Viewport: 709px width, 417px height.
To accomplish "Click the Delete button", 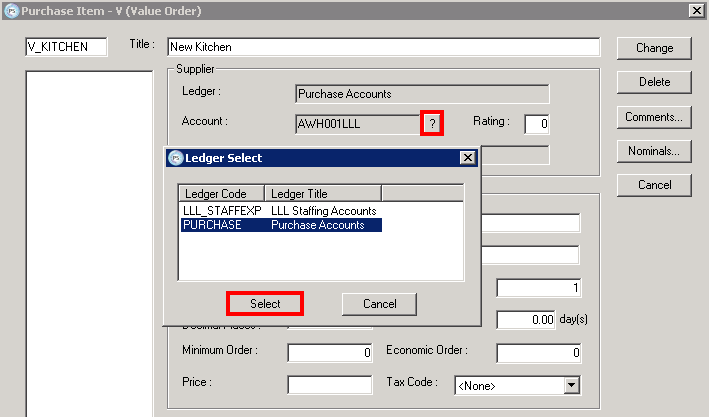I will click(654, 82).
